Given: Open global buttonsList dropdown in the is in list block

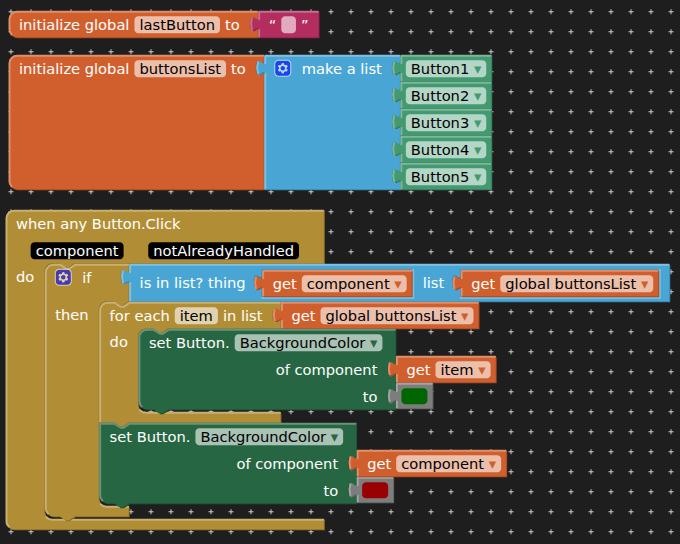Looking at the screenshot, I should (x=646, y=284).
